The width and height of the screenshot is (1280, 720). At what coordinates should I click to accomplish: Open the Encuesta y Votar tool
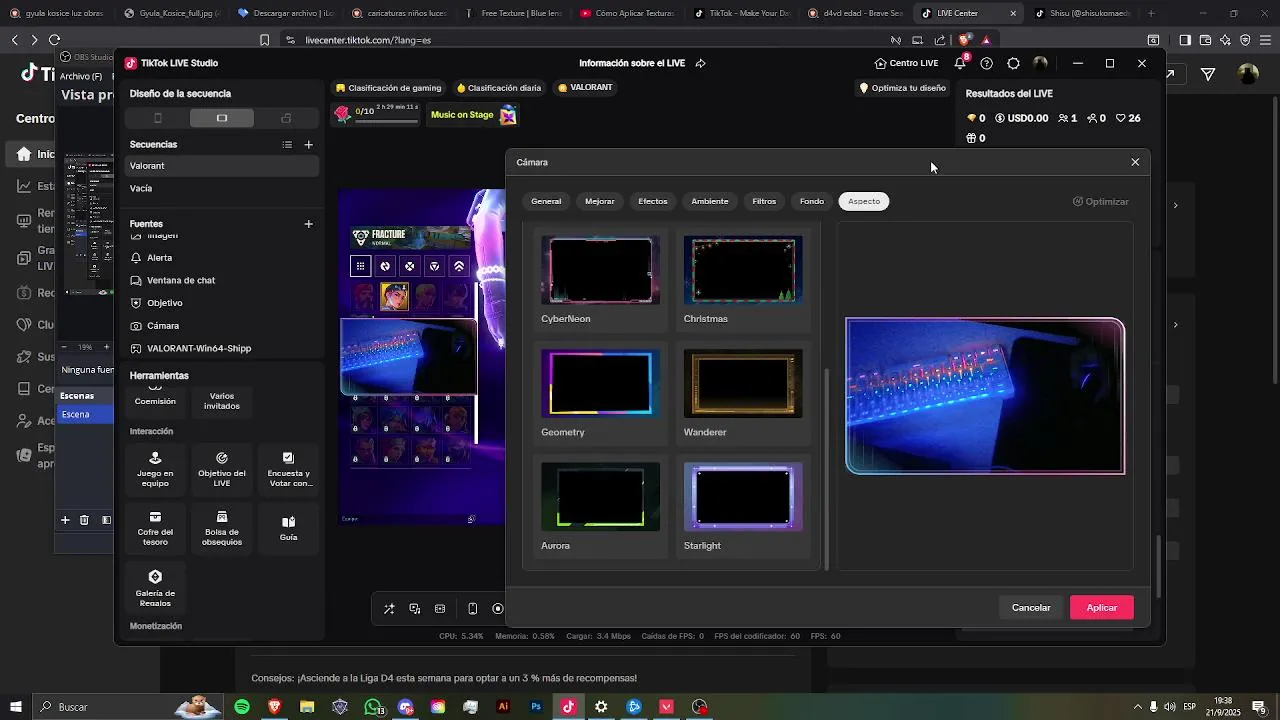coord(288,470)
